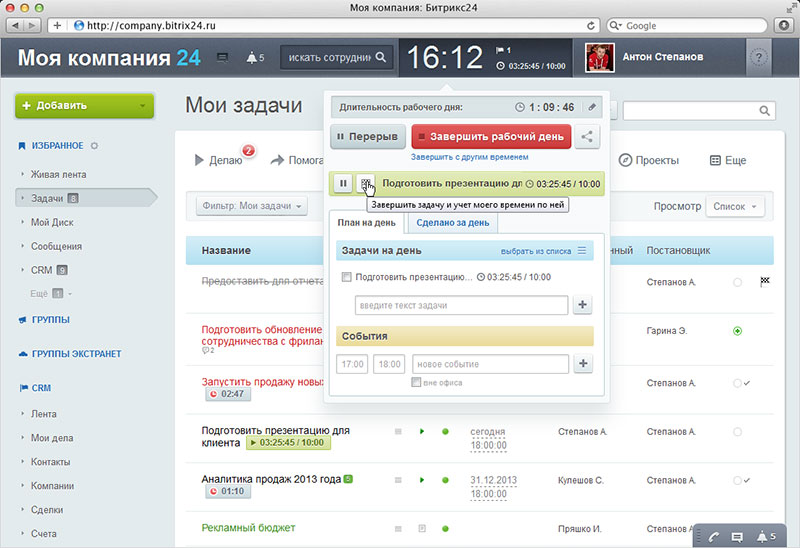The width and height of the screenshot is (800, 548).
Task: Click the favorites settings gear icon
Action: pyautogui.click(x=94, y=146)
